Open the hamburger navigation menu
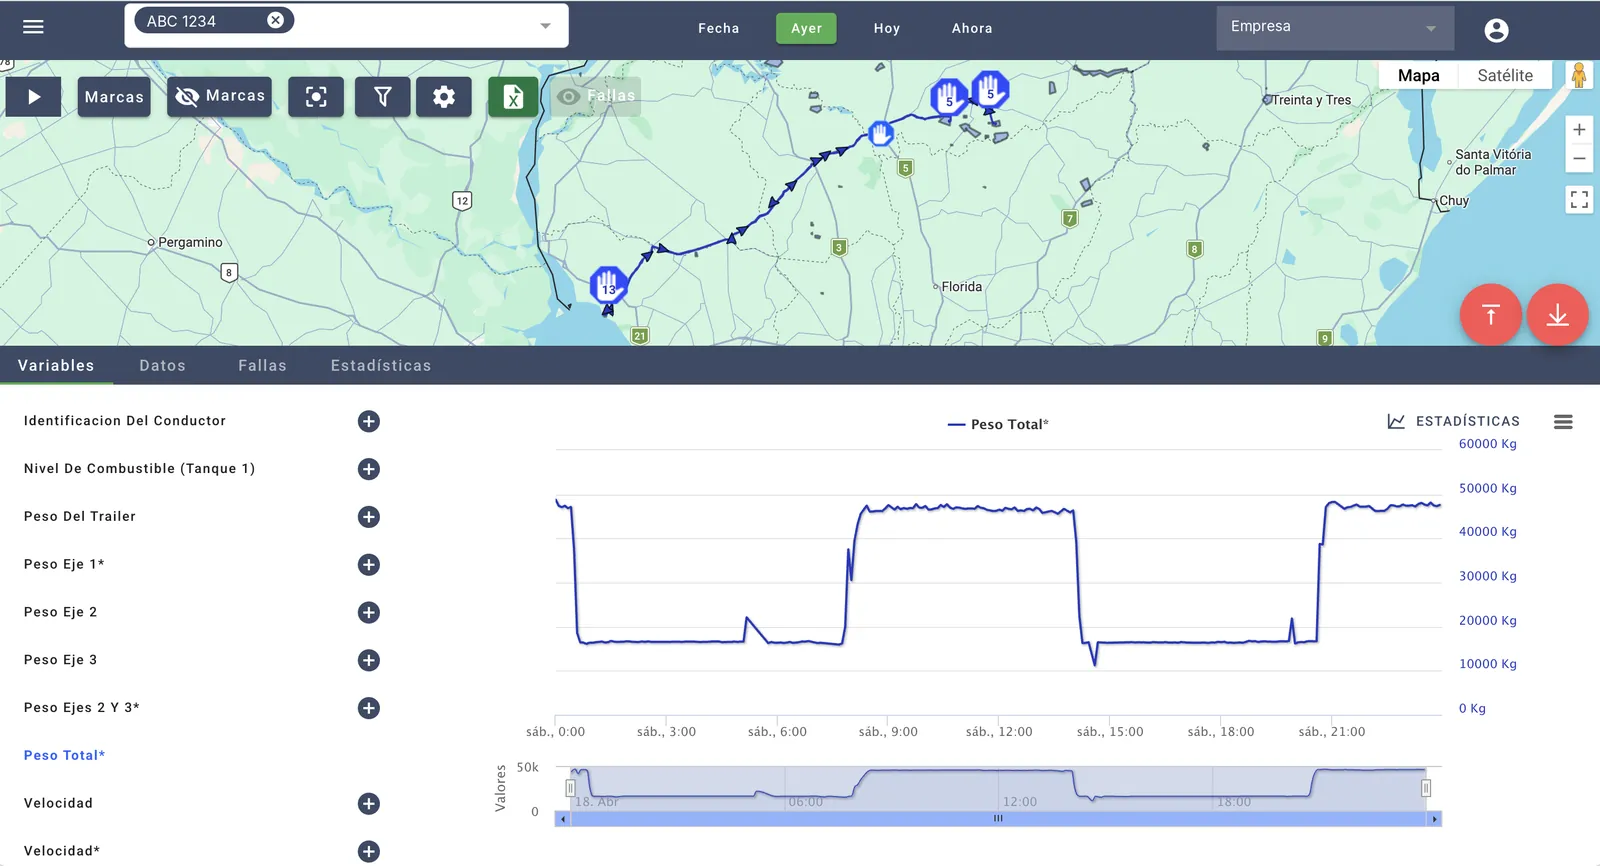The image size is (1600, 866). (x=33, y=27)
